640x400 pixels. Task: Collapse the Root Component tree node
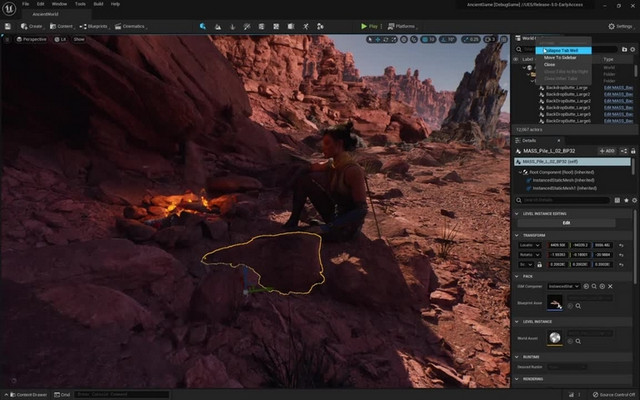tap(520, 173)
